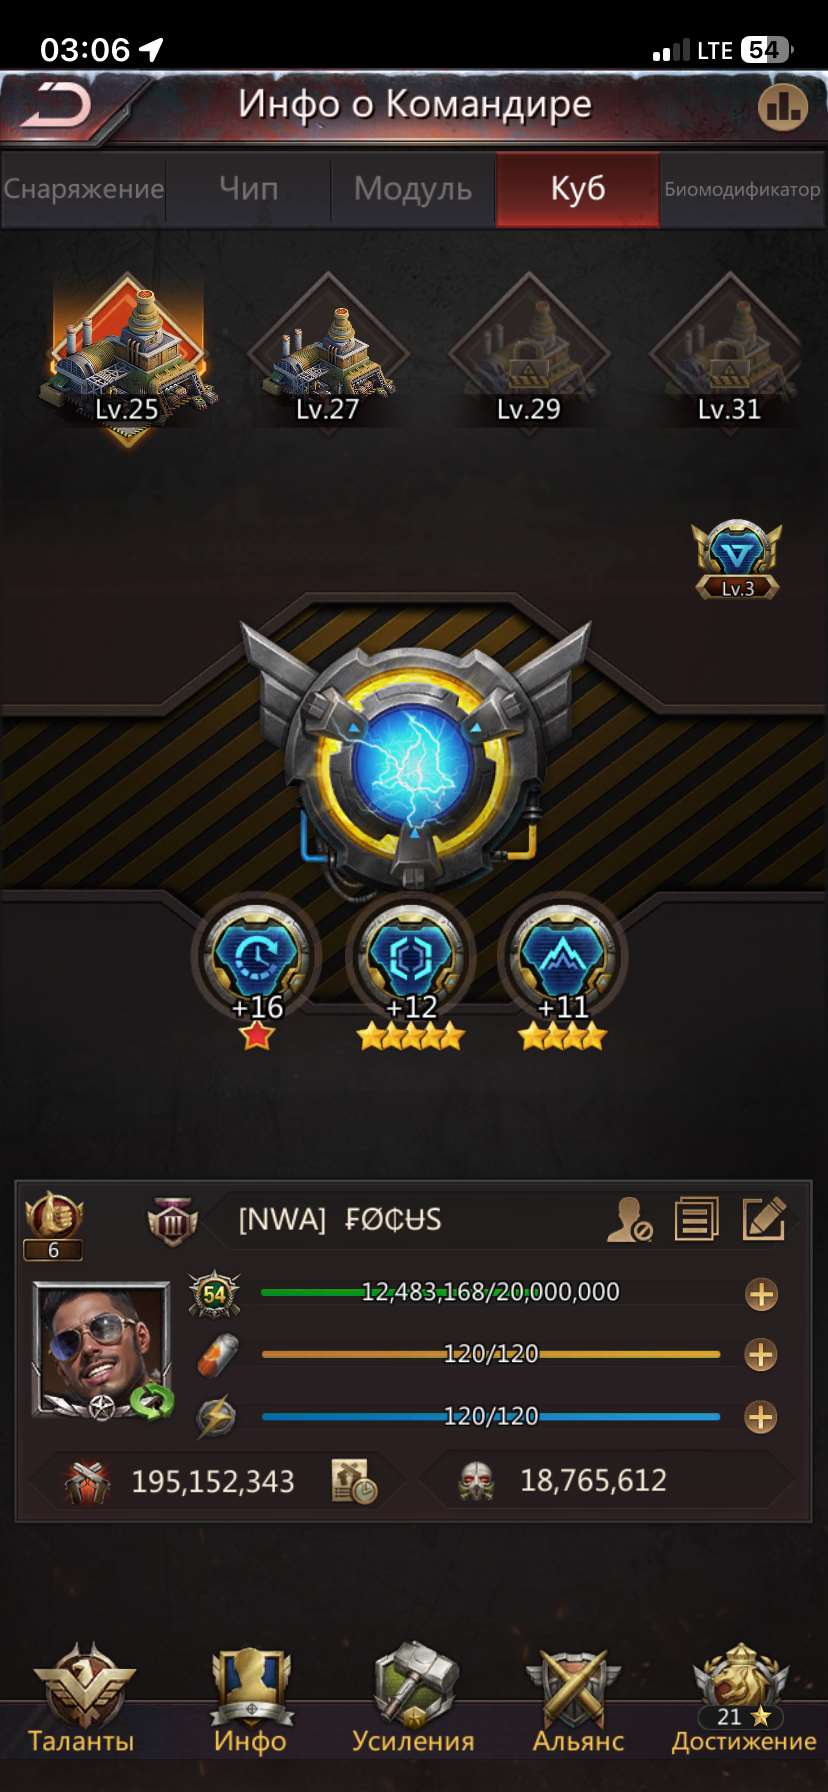Open the +12 hexagon cube slot
The height and width of the screenshot is (1792, 828).
point(410,958)
